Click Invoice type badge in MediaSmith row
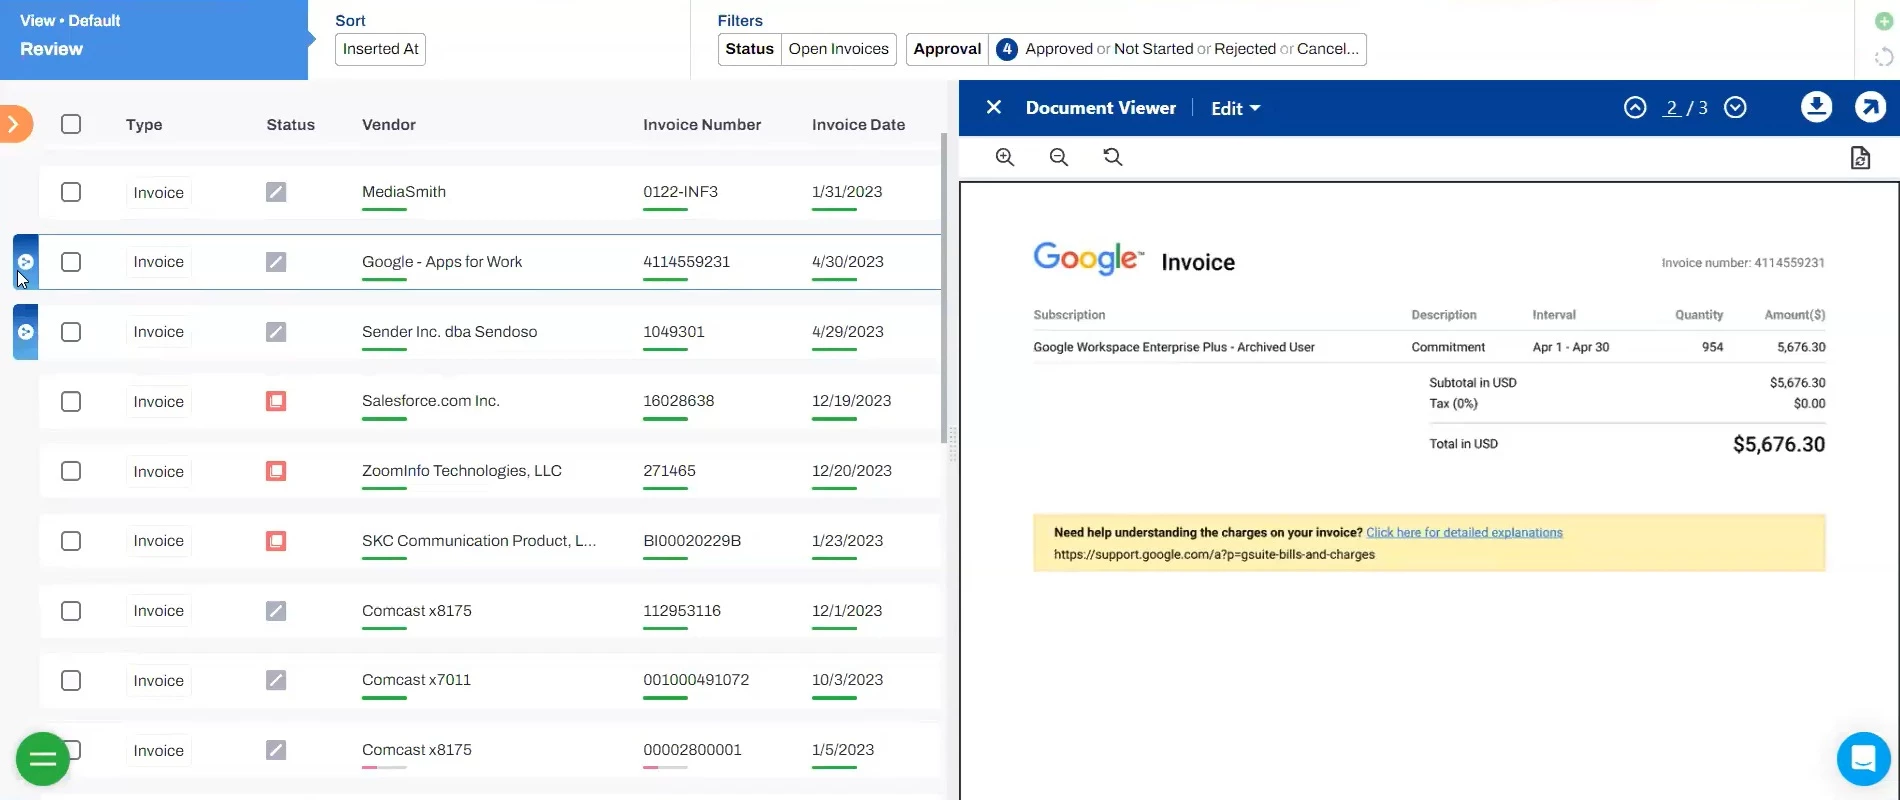 [158, 193]
